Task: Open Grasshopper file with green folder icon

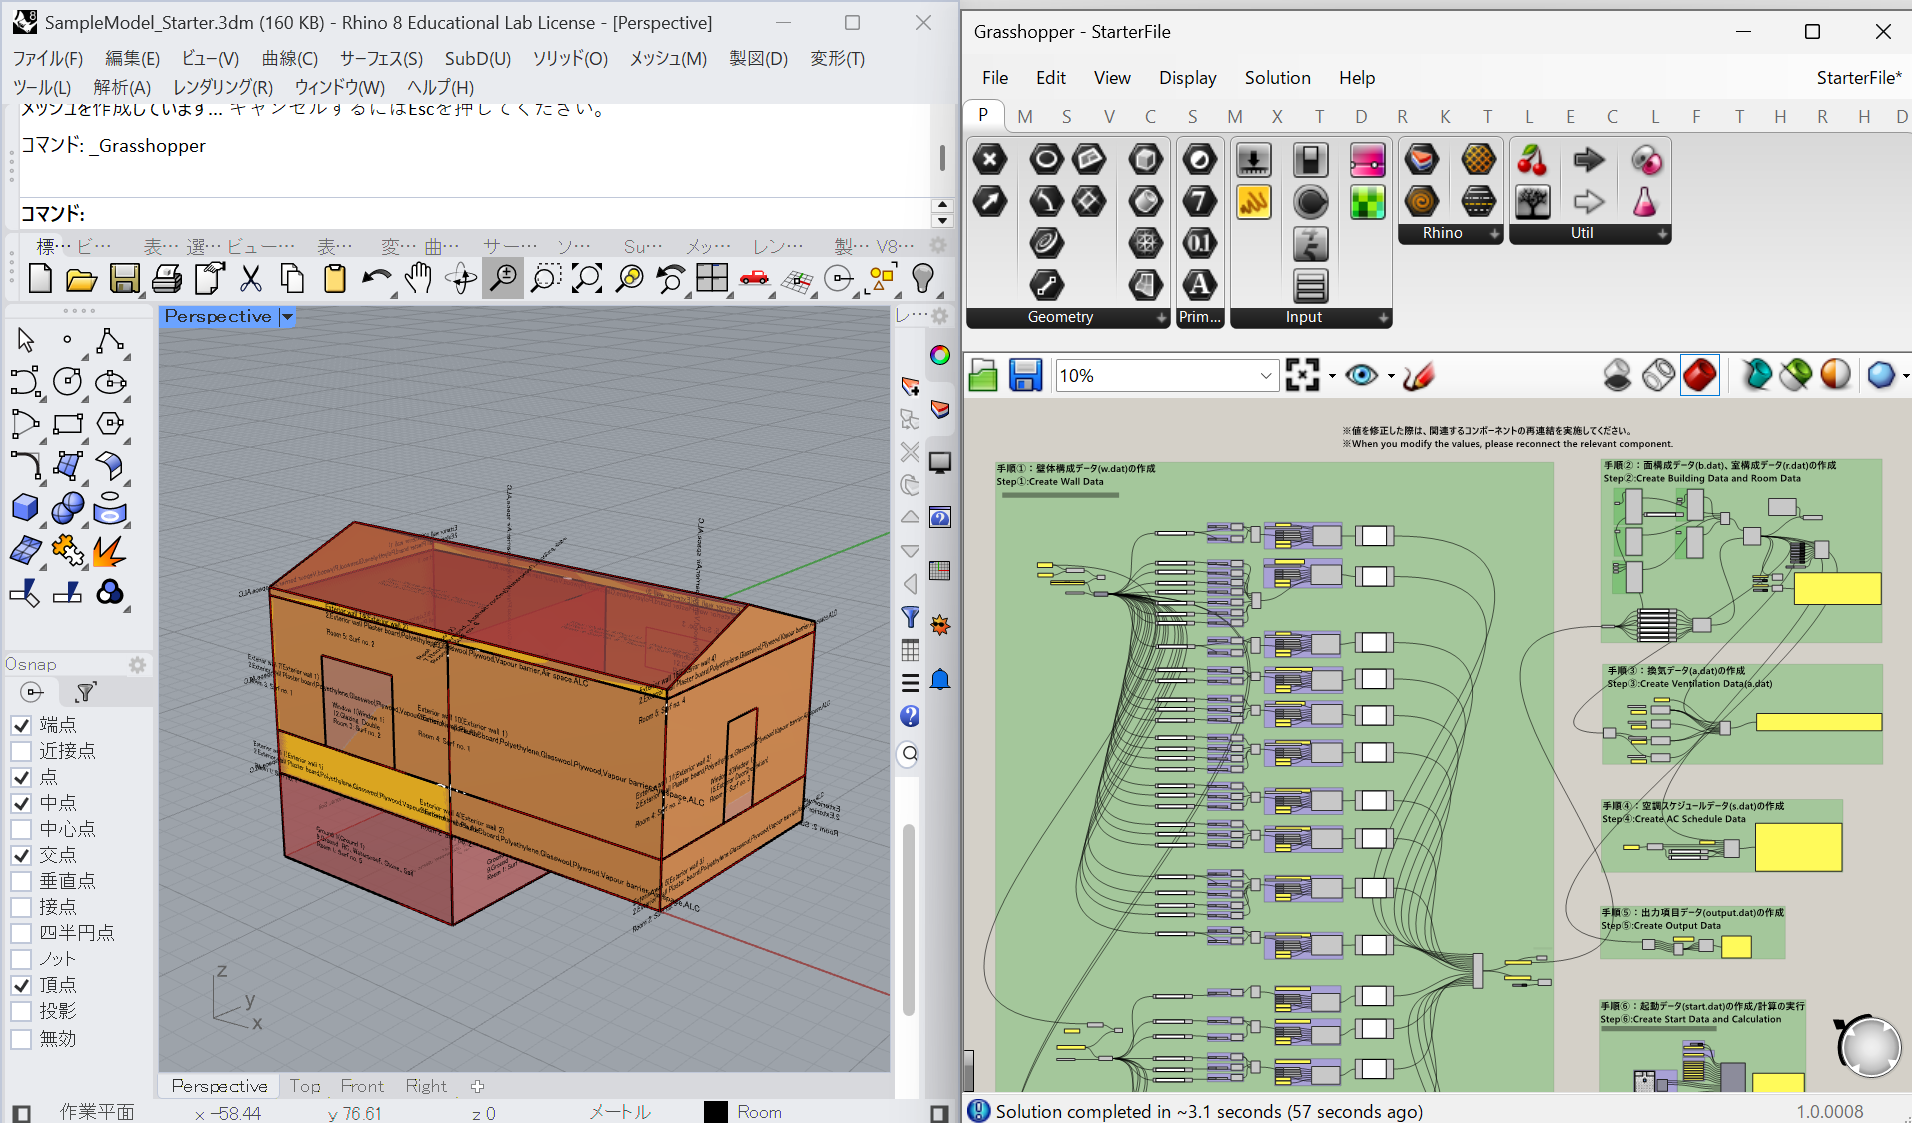Action: click(983, 376)
